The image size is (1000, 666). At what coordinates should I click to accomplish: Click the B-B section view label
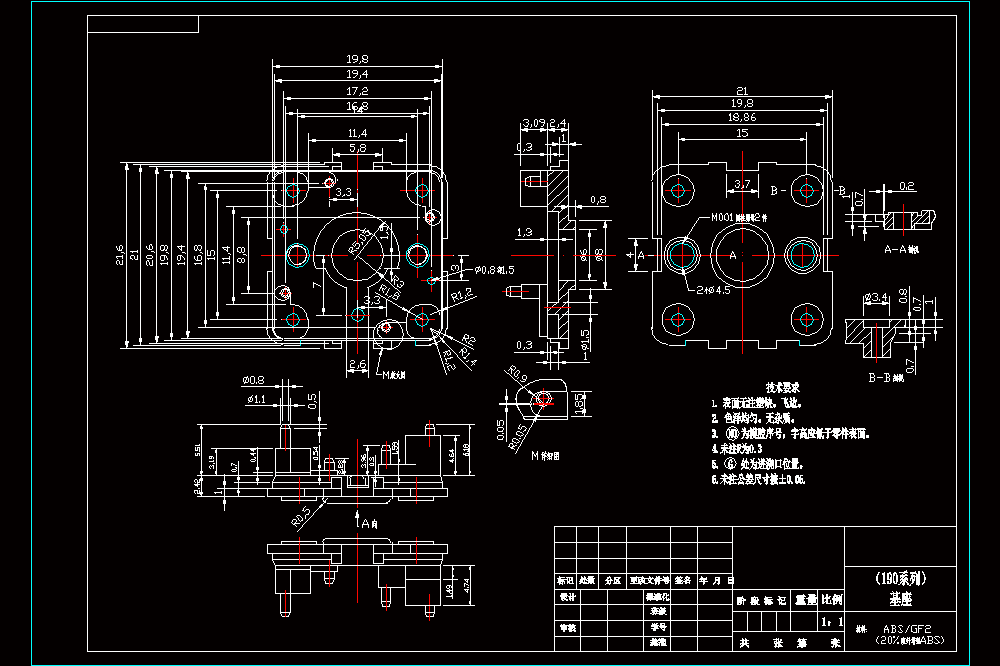pyautogui.click(x=886, y=378)
